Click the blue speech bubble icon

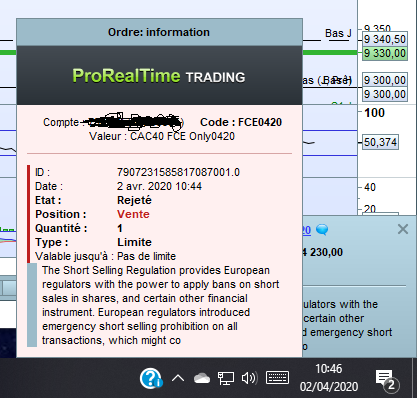coord(322,230)
